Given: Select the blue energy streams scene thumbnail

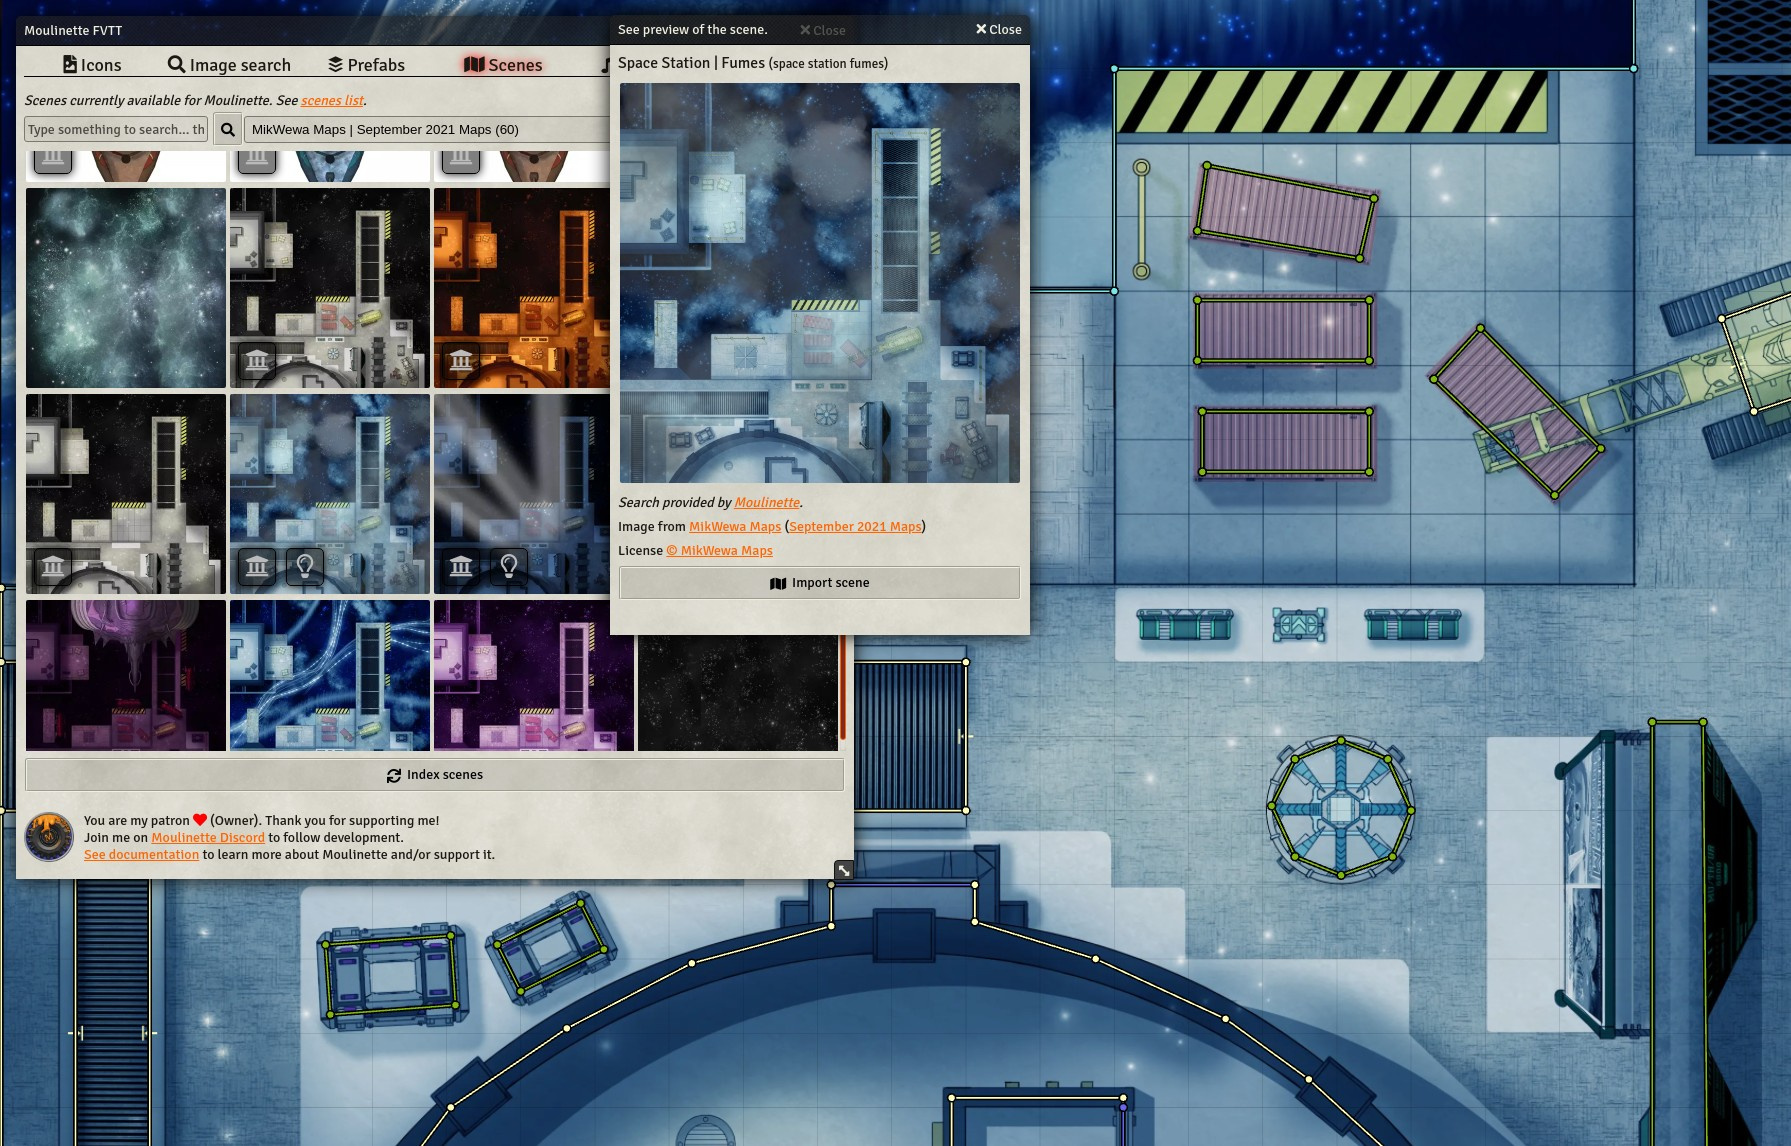Looking at the screenshot, I should pyautogui.click(x=330, y=675).
